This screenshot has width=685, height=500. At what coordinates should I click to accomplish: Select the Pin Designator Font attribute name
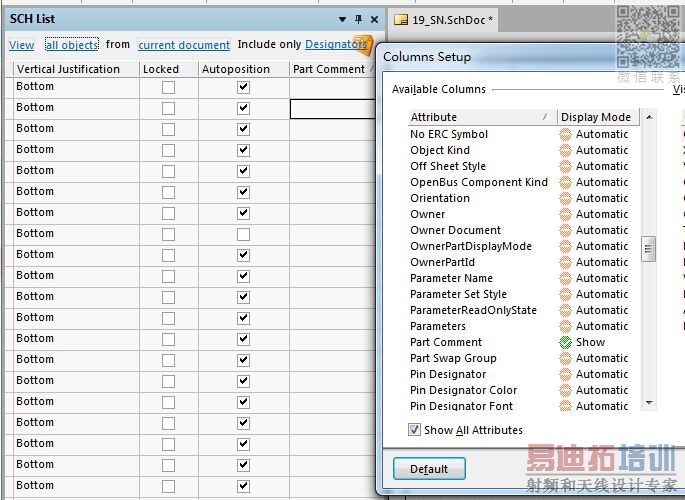461,406
